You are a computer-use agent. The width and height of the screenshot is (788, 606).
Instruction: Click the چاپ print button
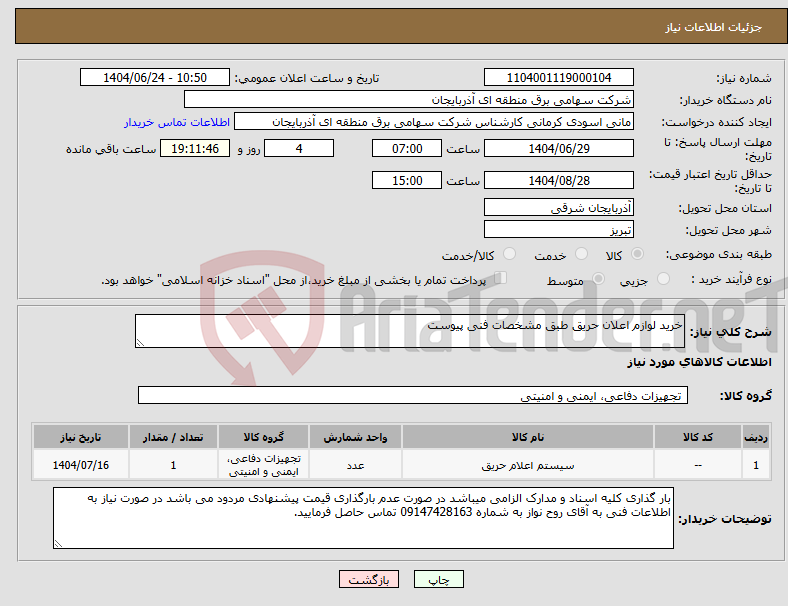pyautogui.click(x=439, y=579)
